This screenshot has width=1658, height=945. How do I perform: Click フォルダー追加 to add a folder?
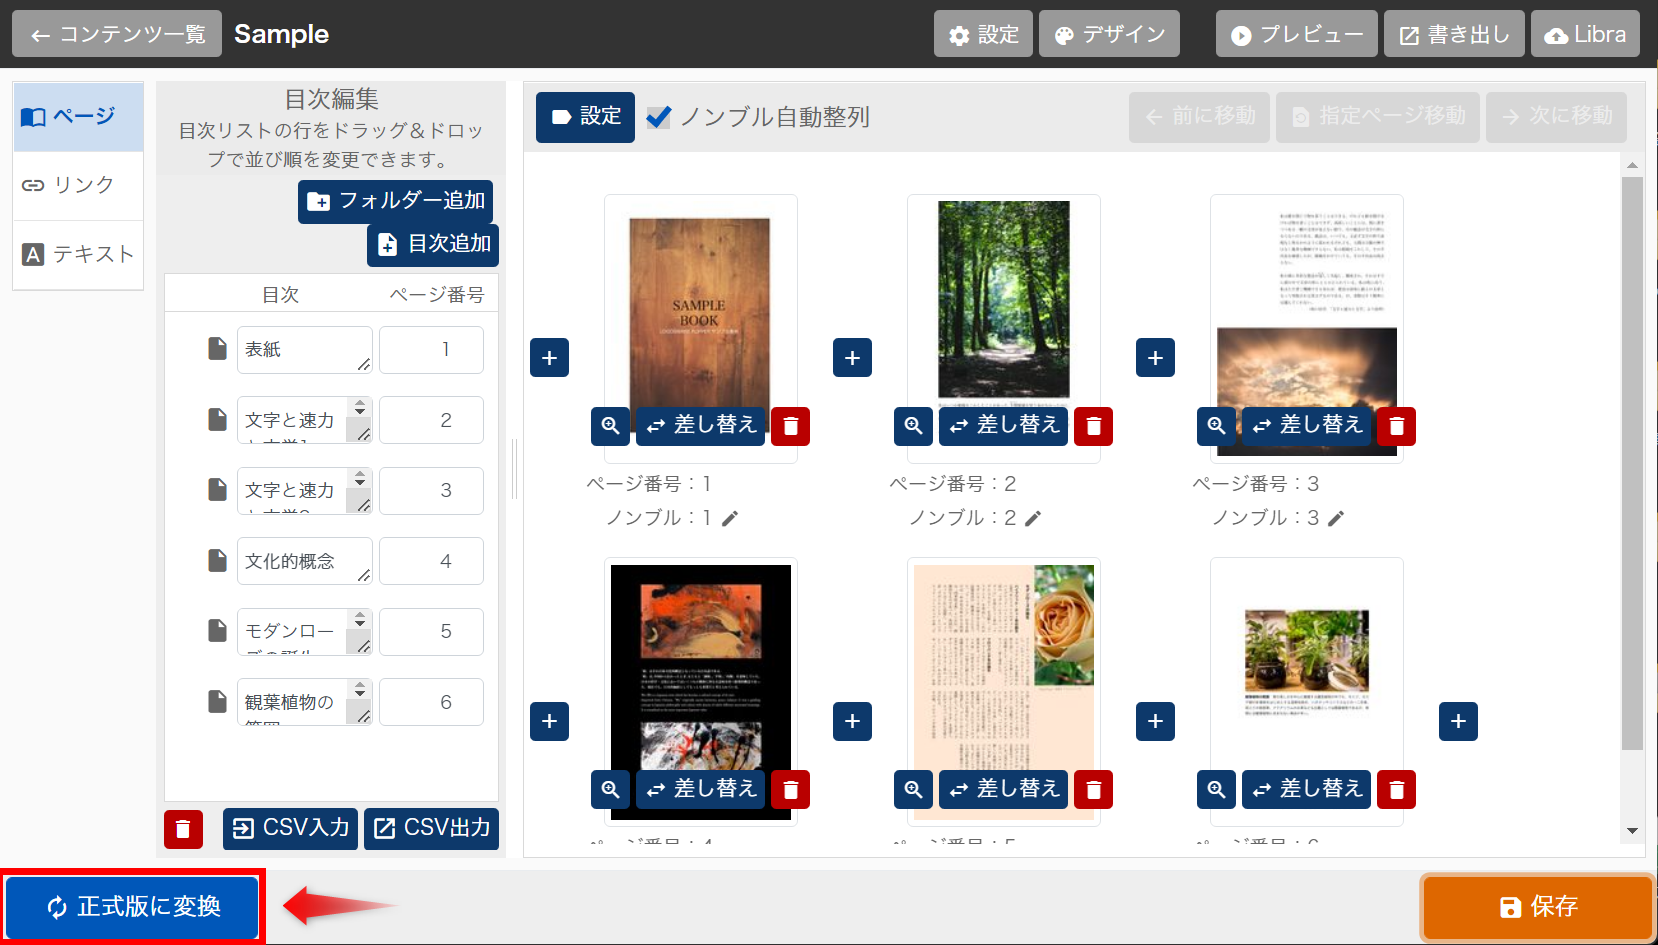click(x=395, y=201)
